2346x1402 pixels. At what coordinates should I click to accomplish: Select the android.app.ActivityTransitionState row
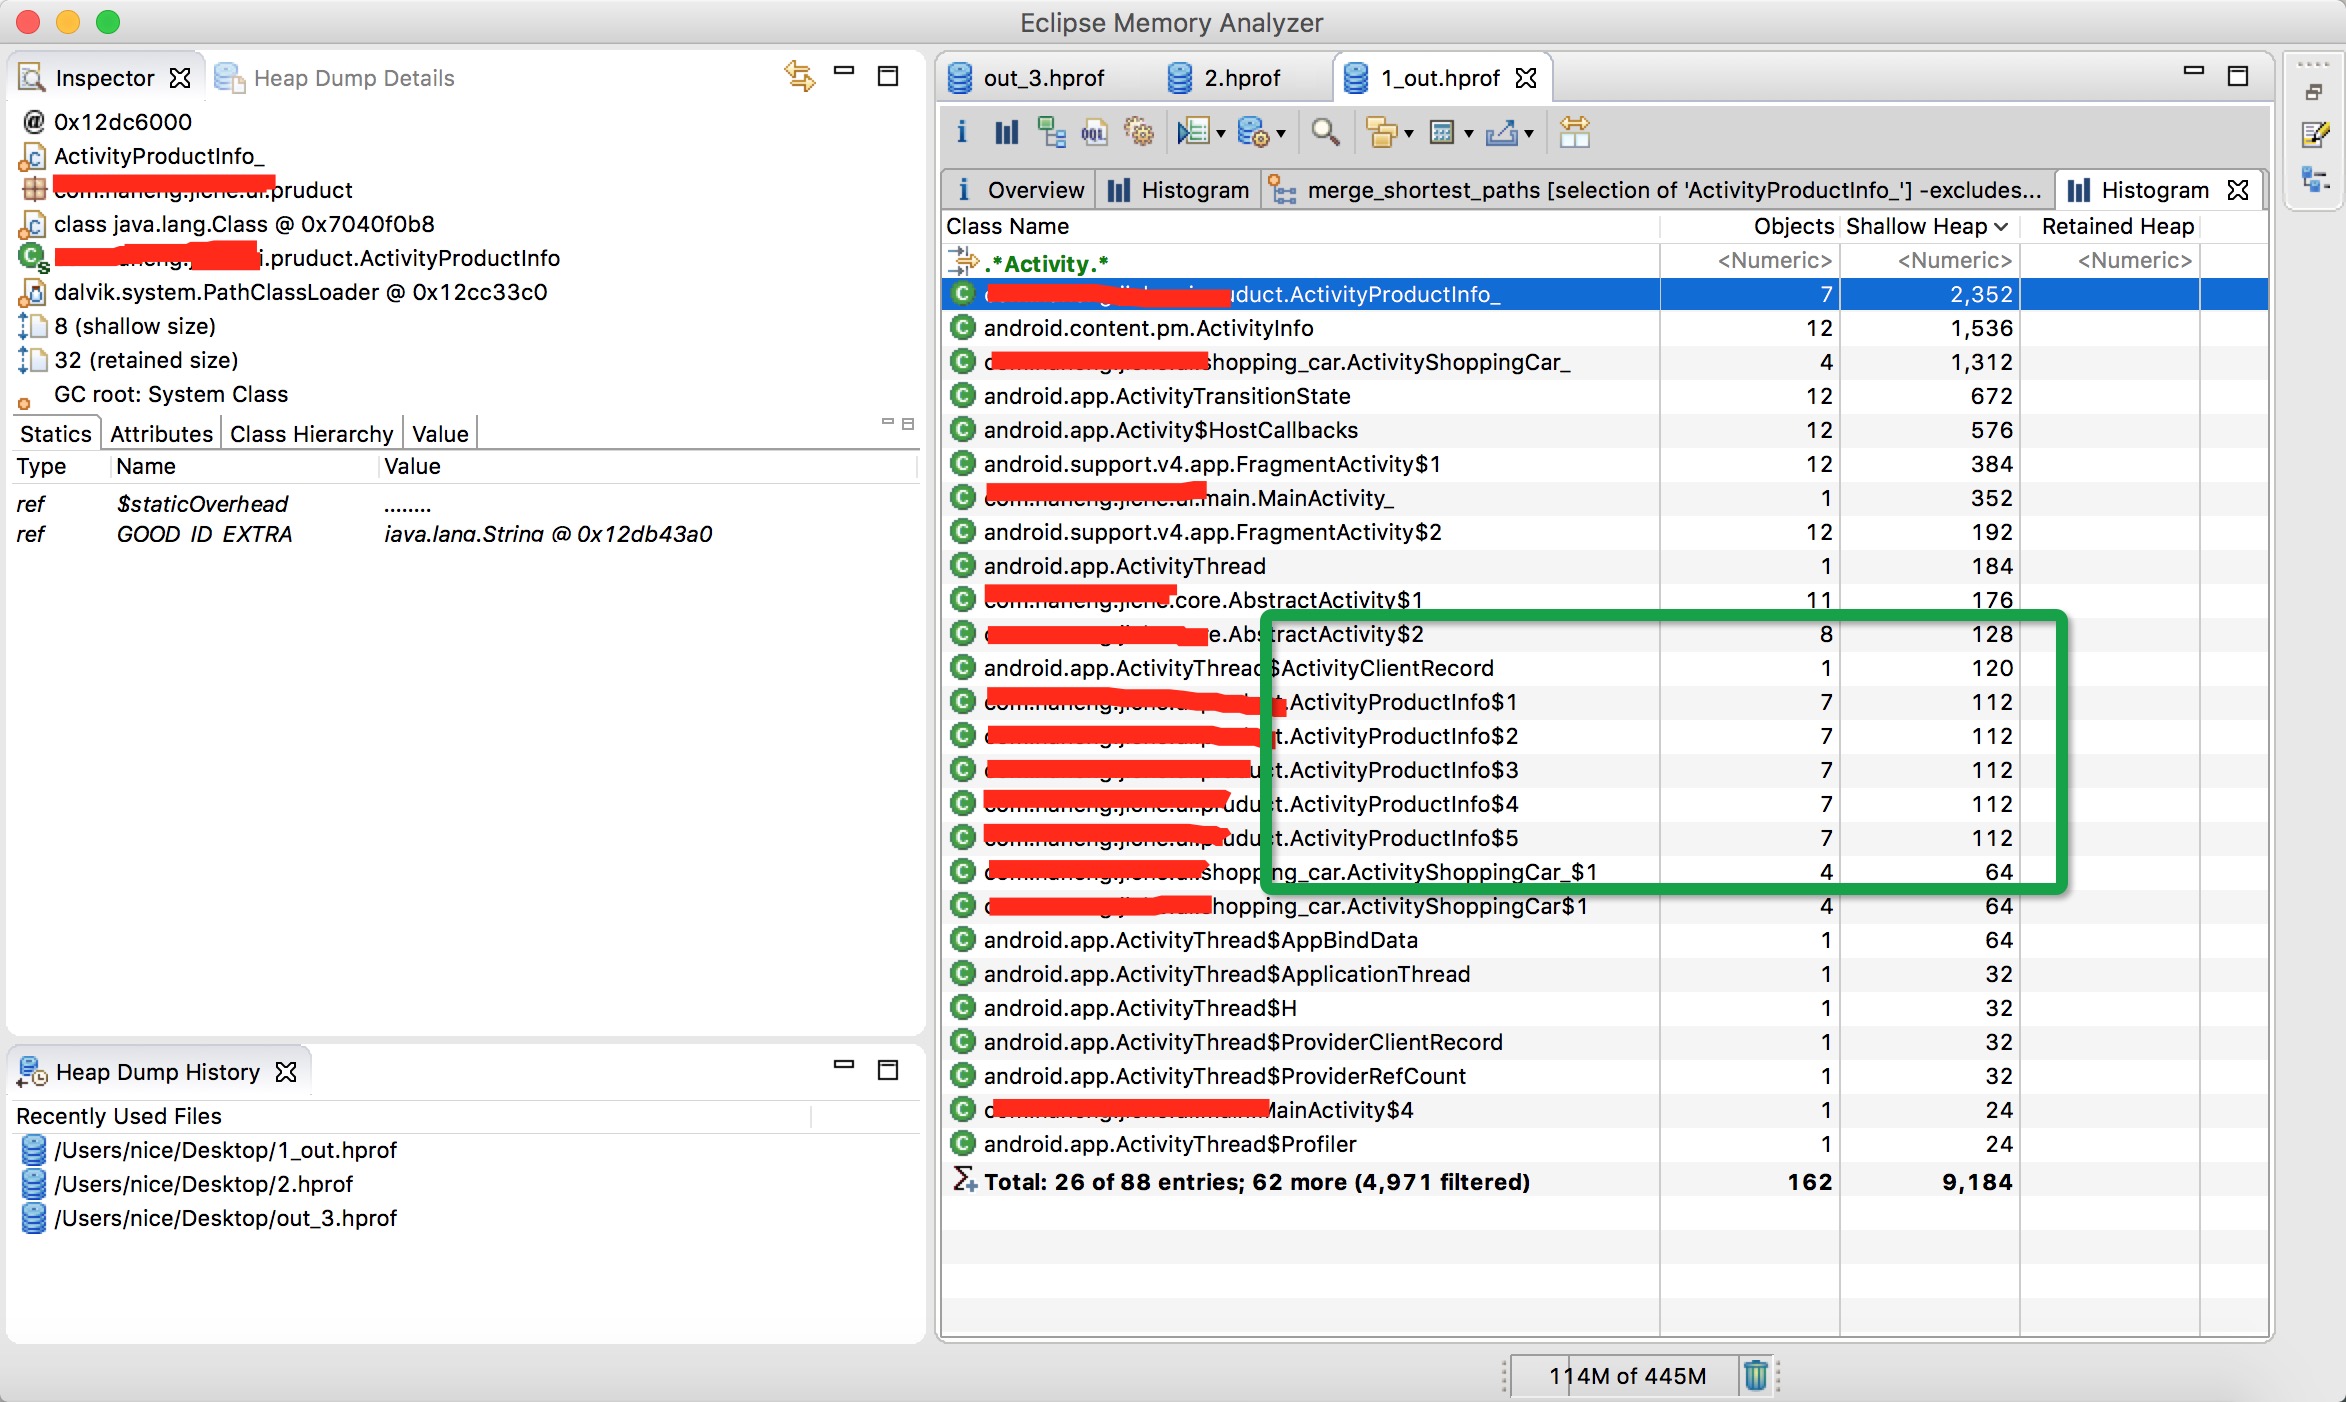click(1604, 396)
